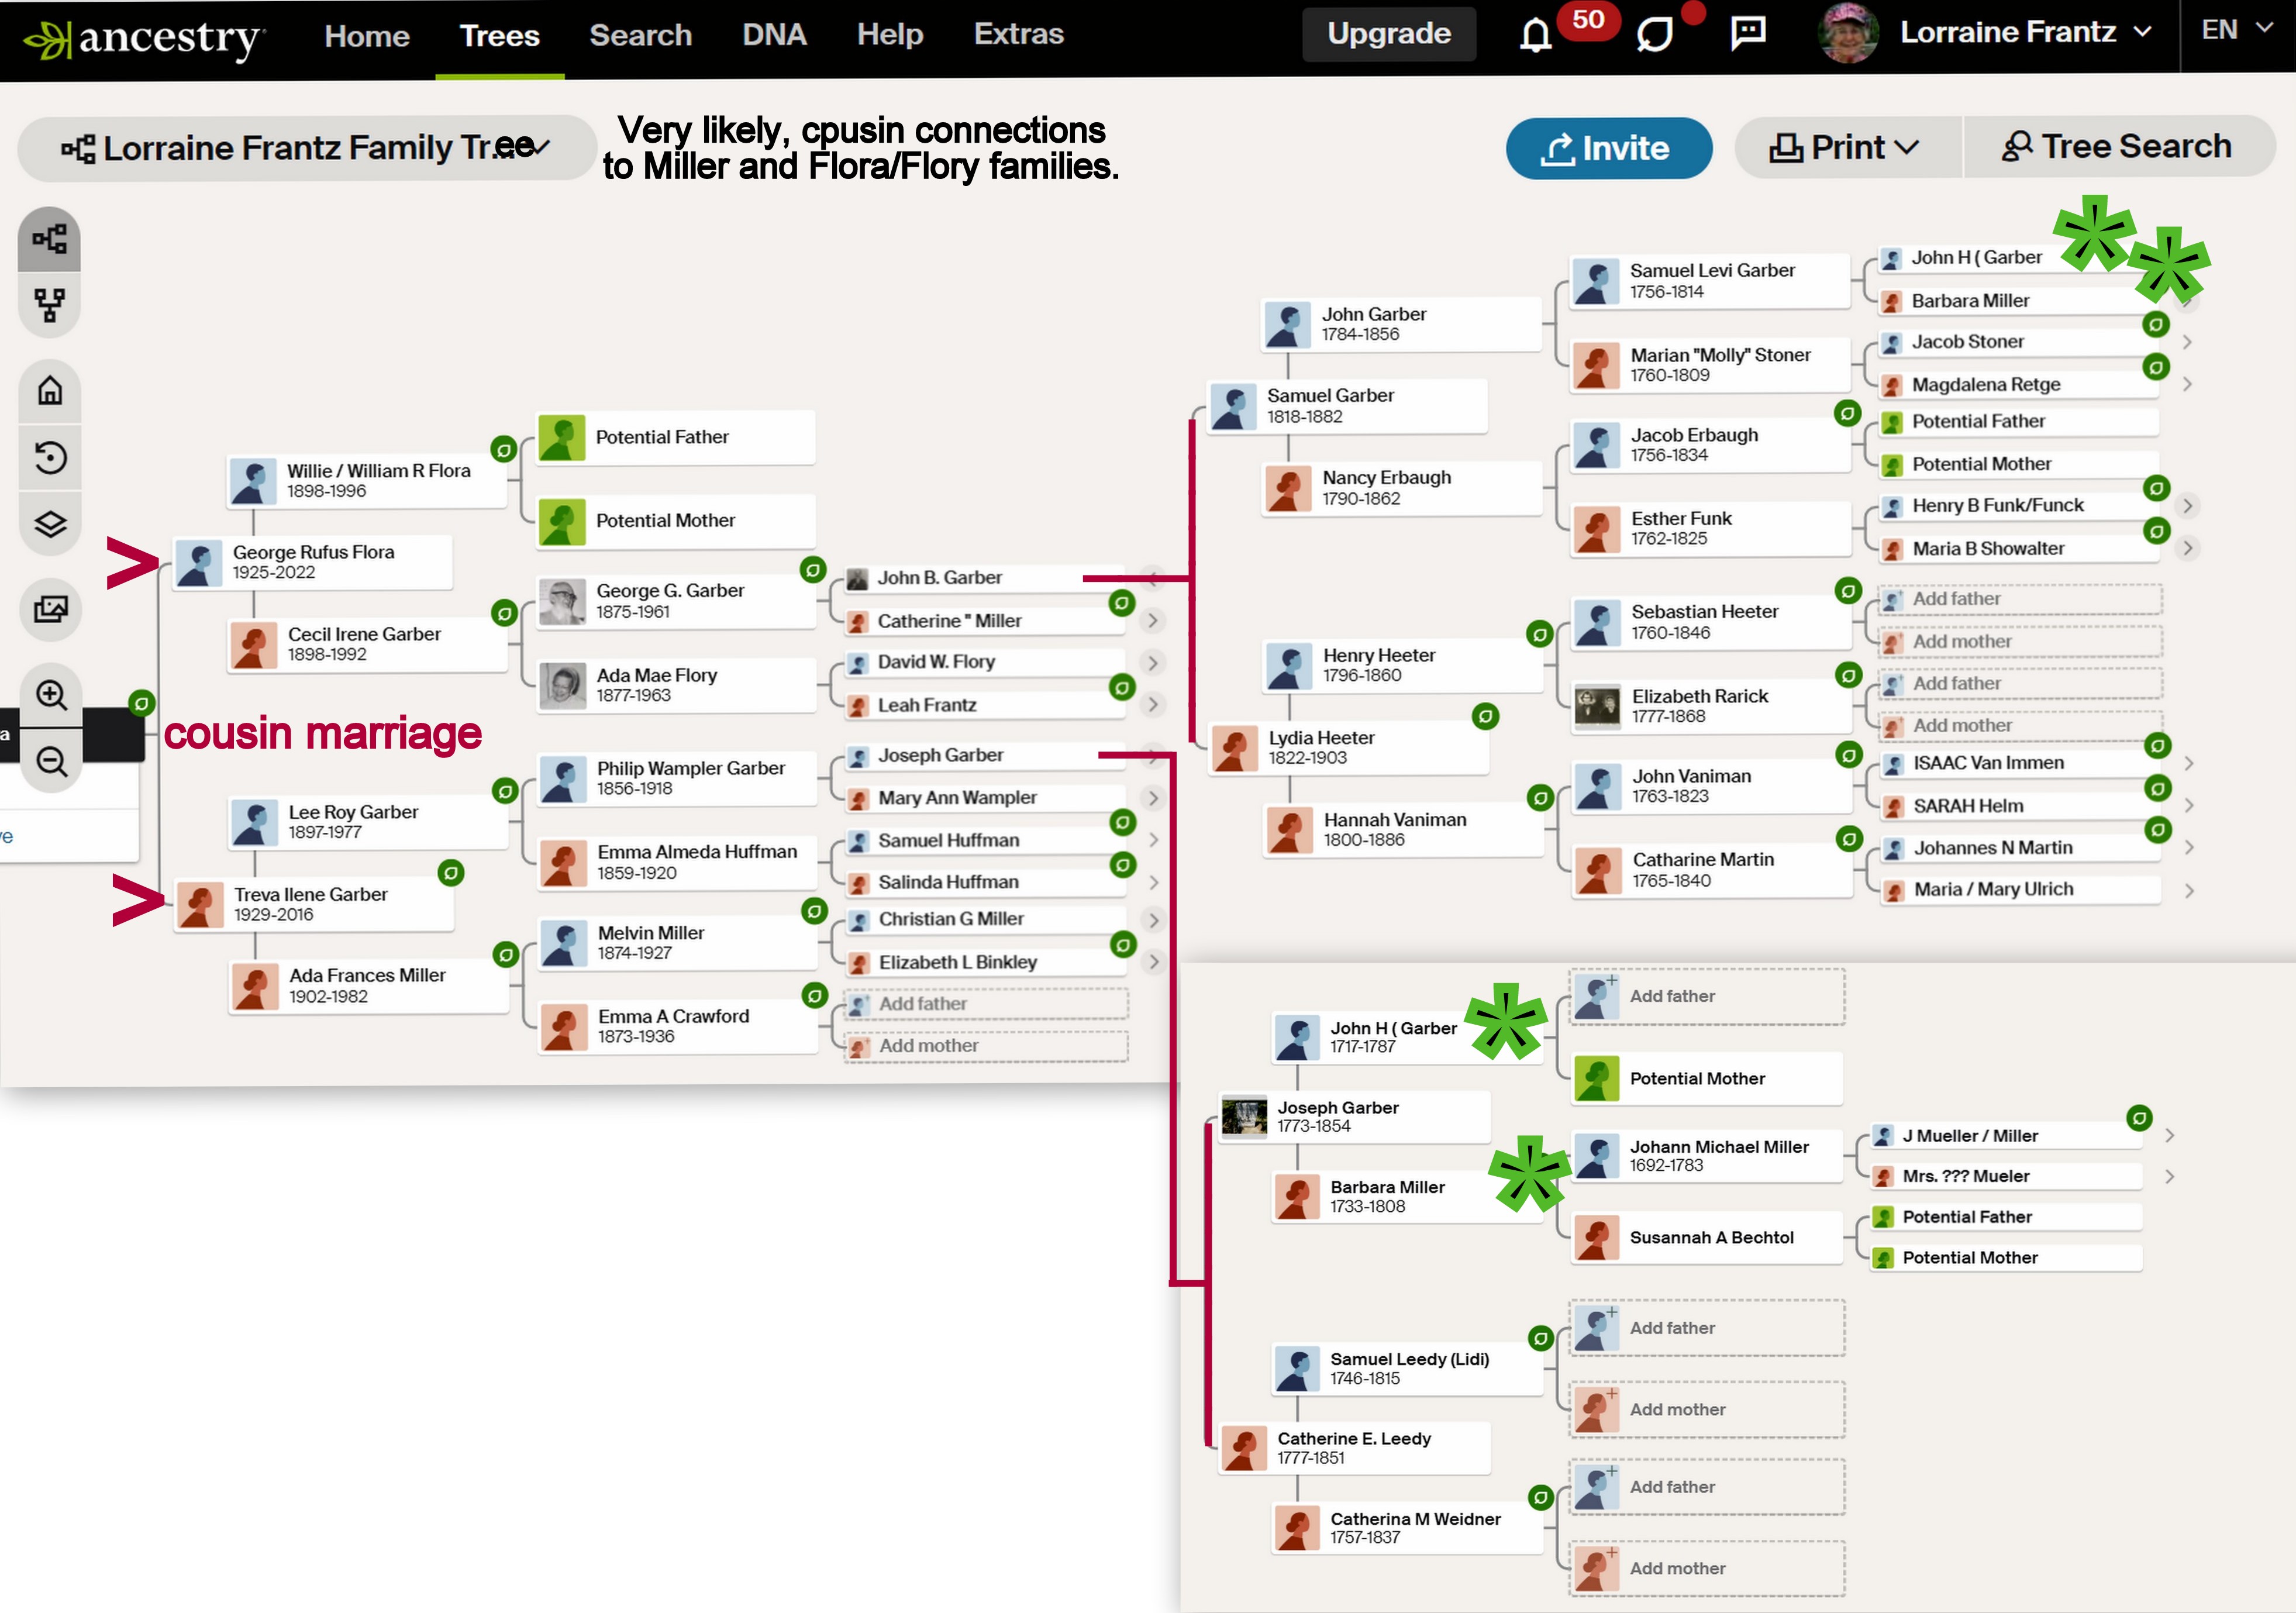Expand ancestors of Catherine Miller

(1153, 620)
